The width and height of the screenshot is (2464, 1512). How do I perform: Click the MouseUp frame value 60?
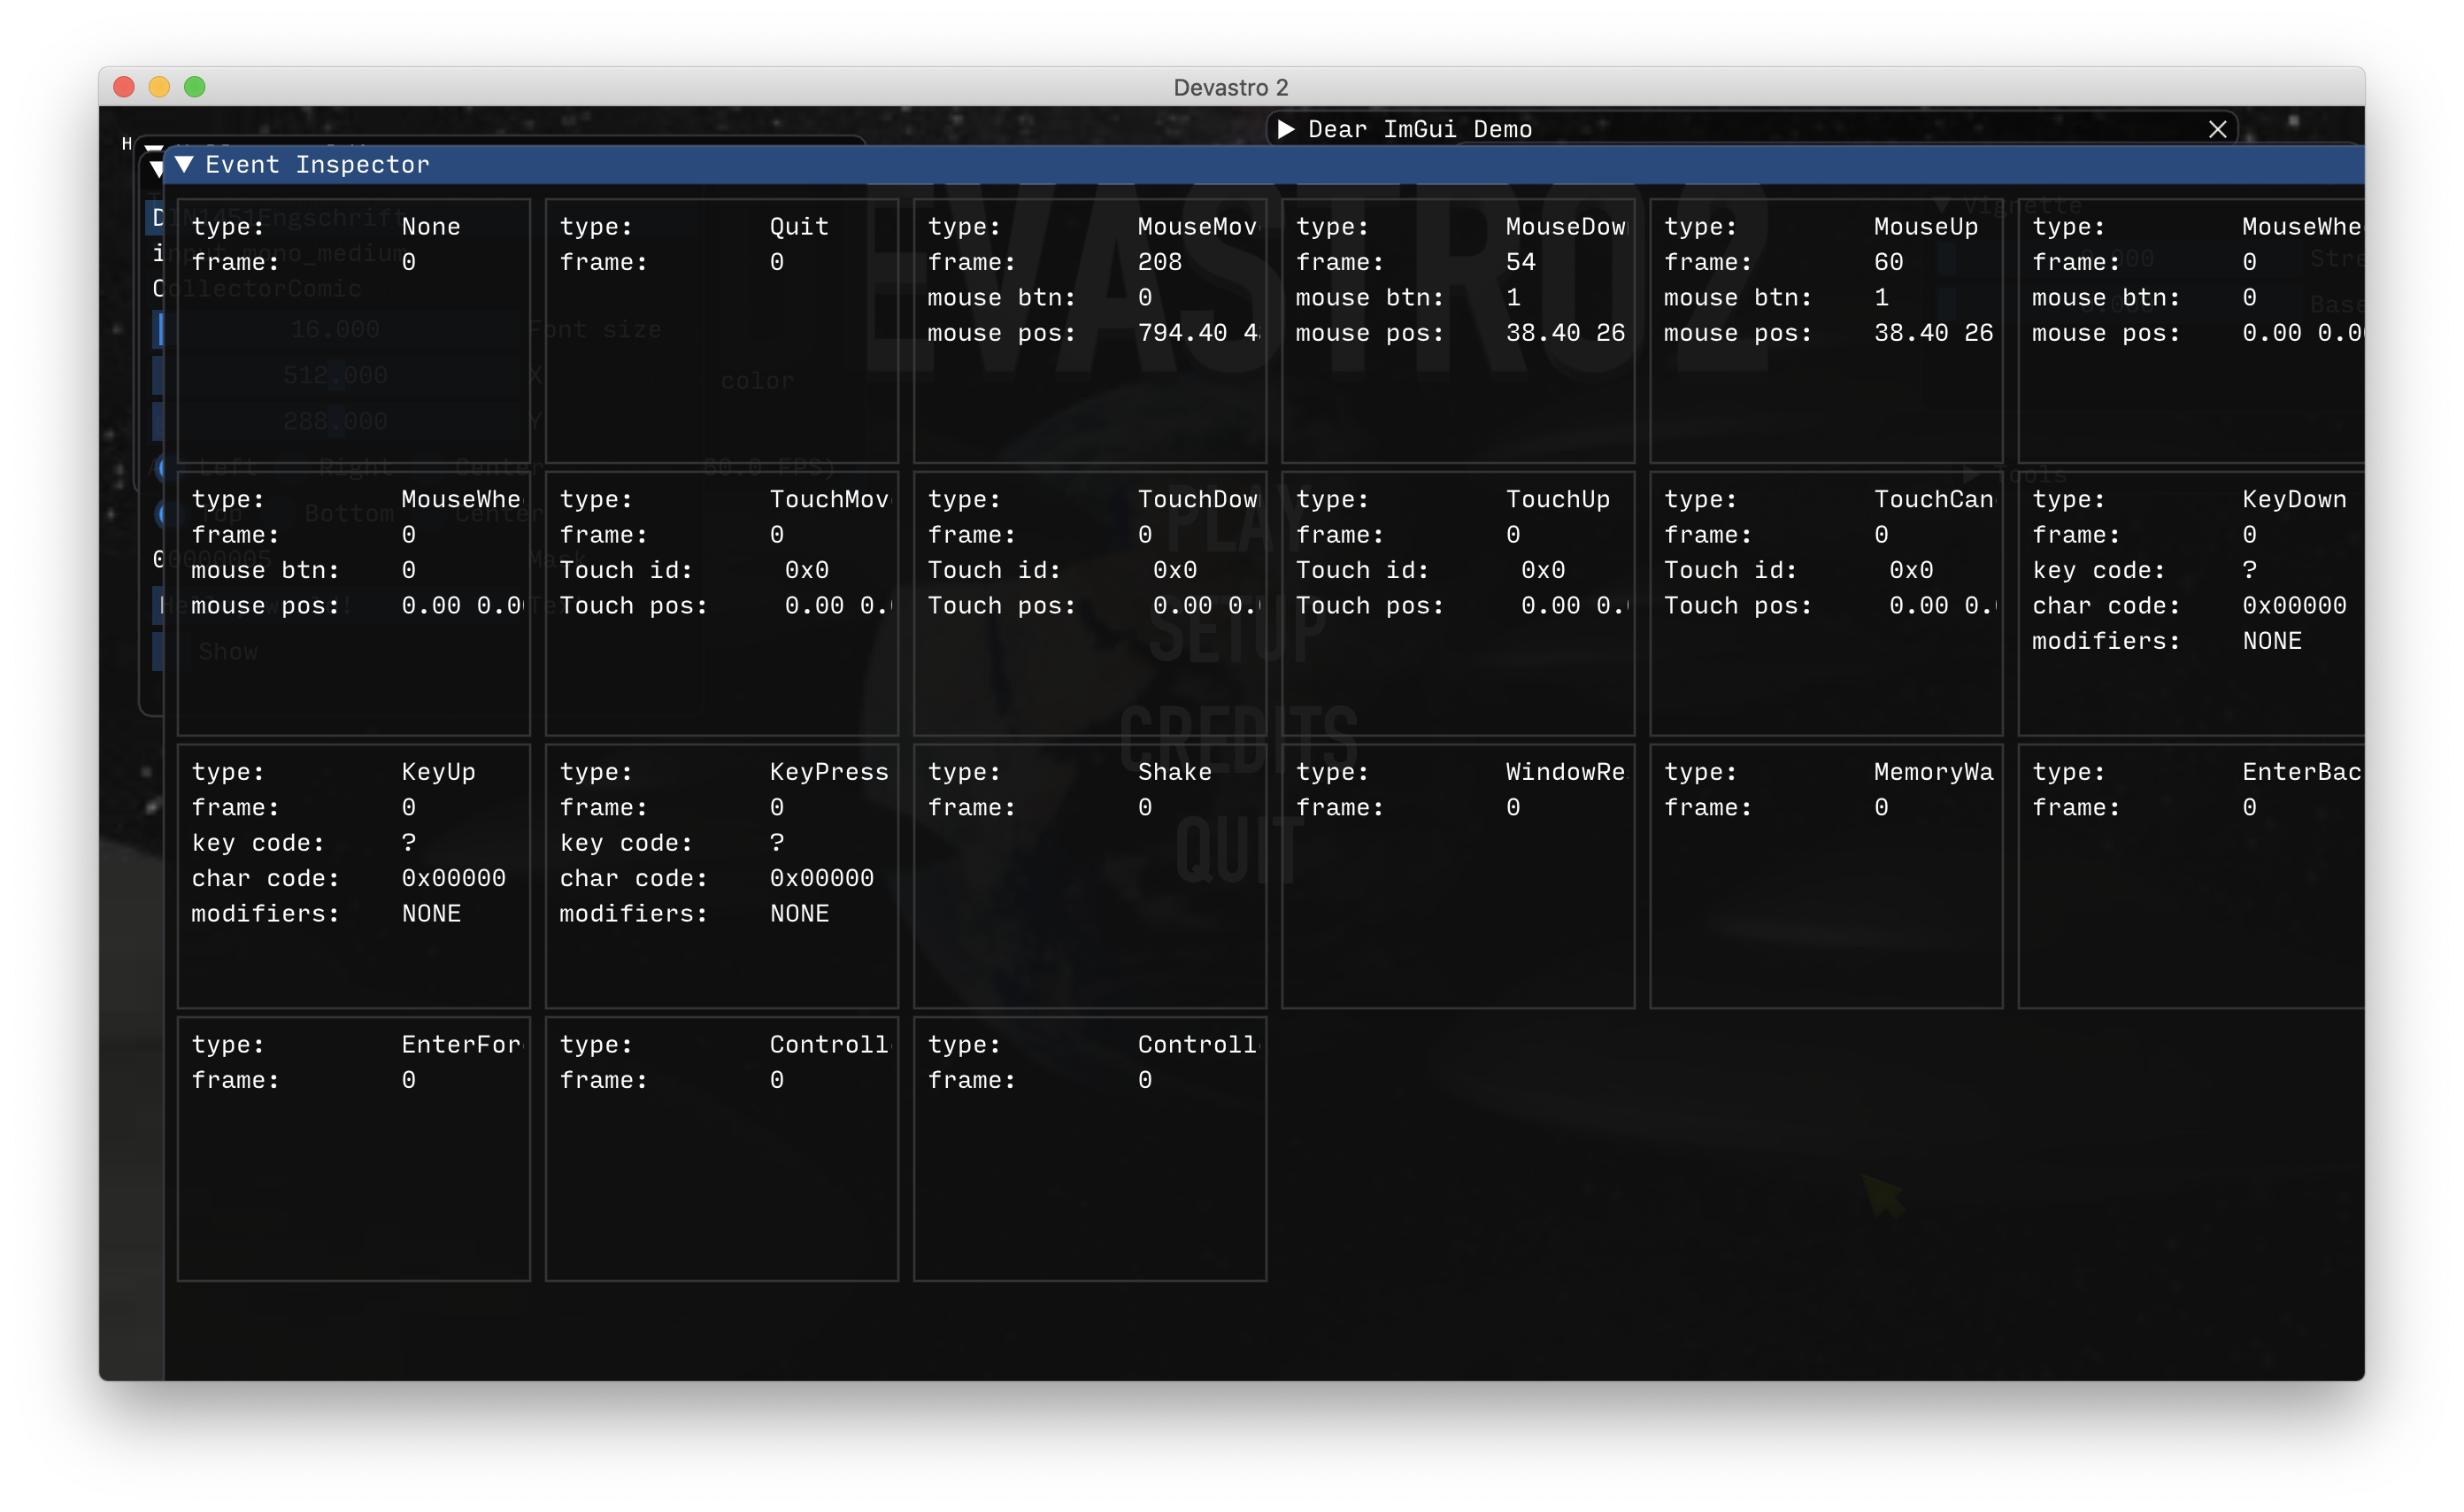1889,262
